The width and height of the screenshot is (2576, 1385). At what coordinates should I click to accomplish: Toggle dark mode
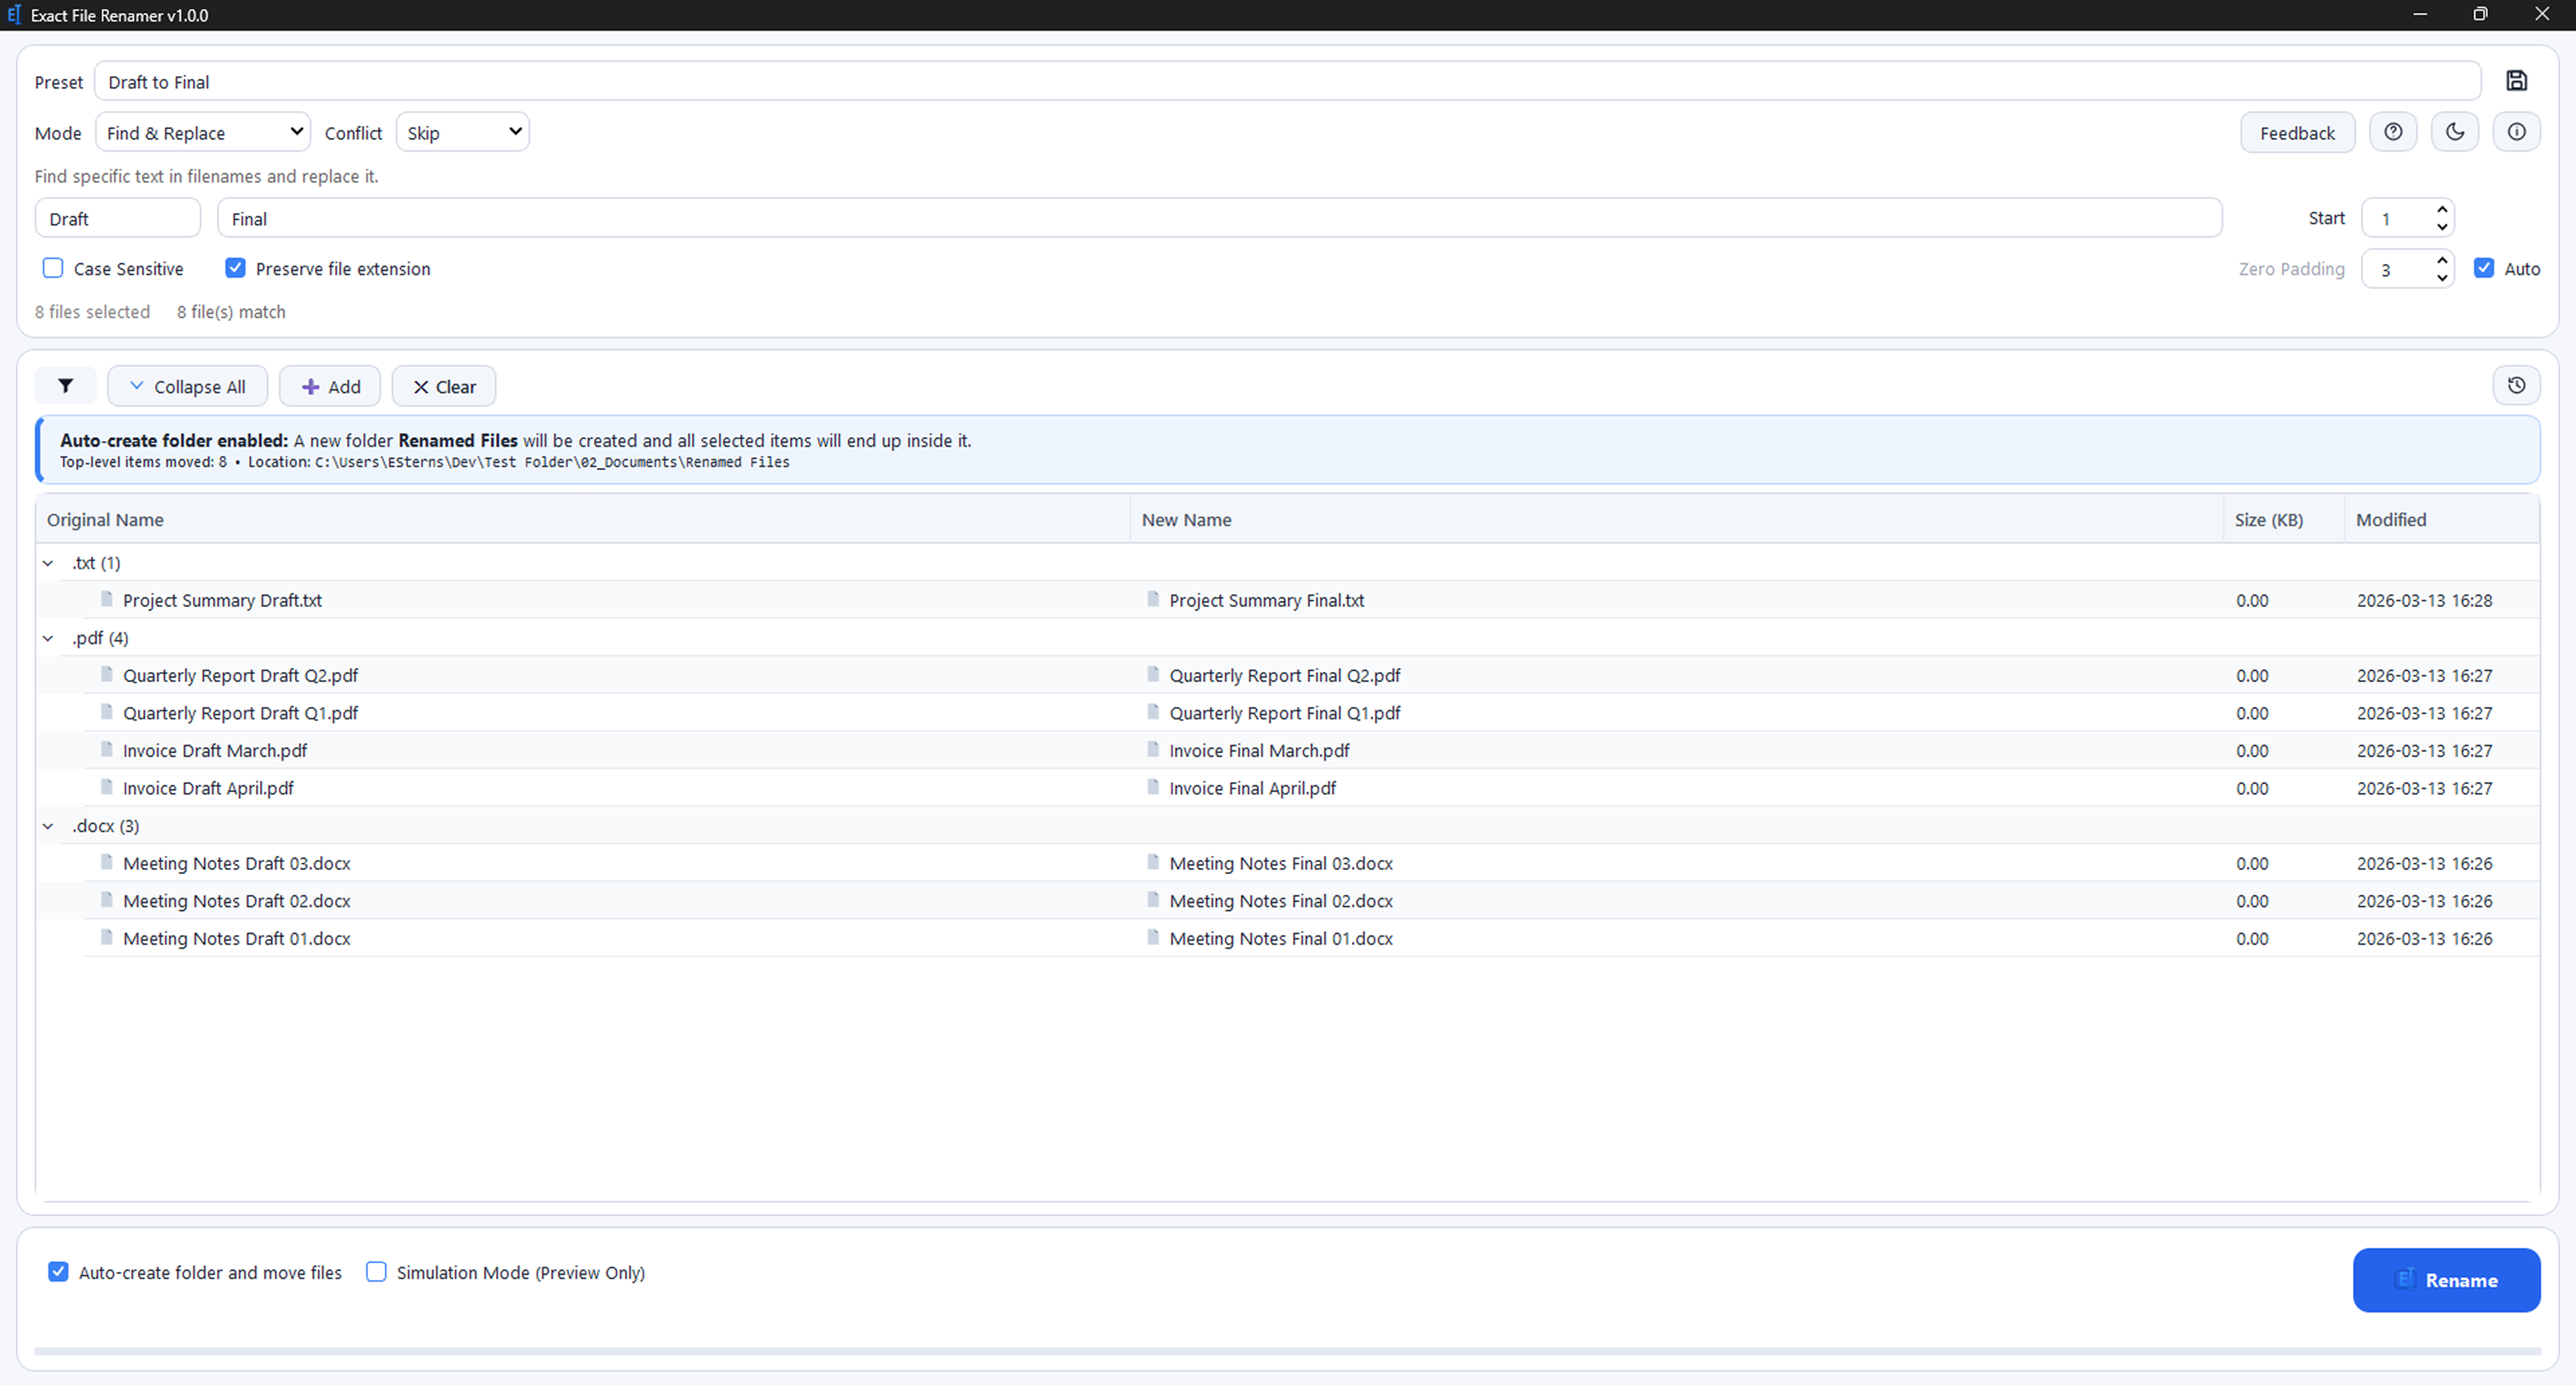pos(2455,131)
